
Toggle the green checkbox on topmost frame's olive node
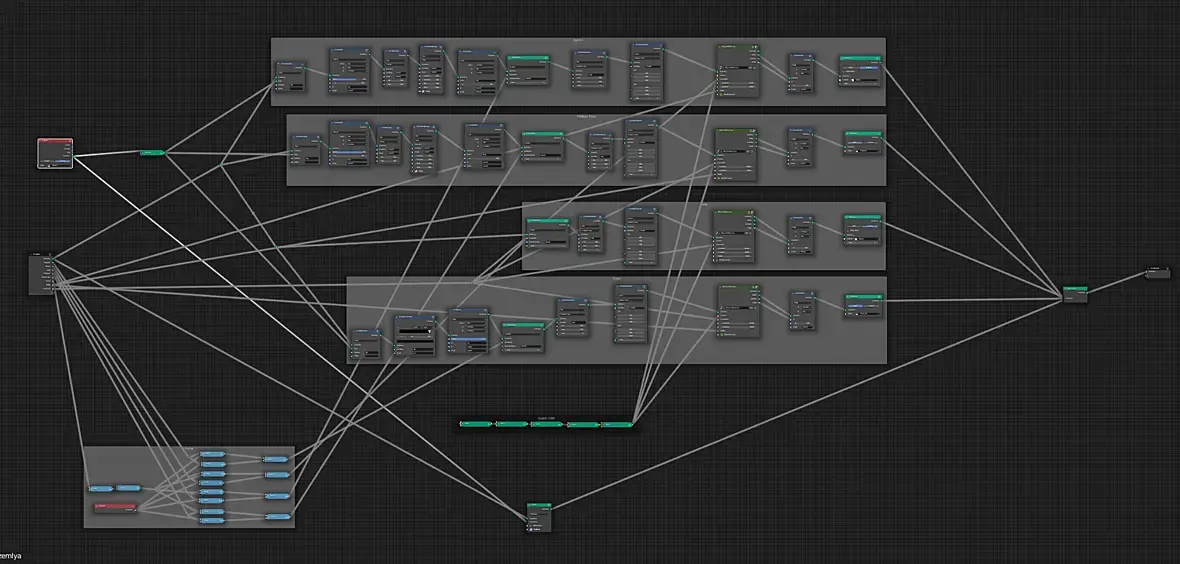(x=721, y=95)
